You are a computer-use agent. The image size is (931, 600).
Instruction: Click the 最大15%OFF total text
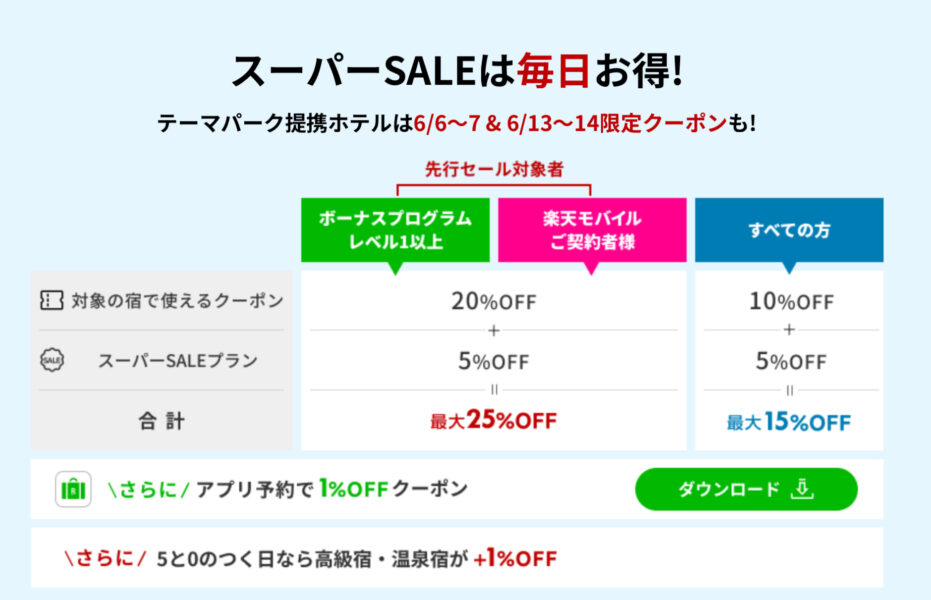point(789,421)
